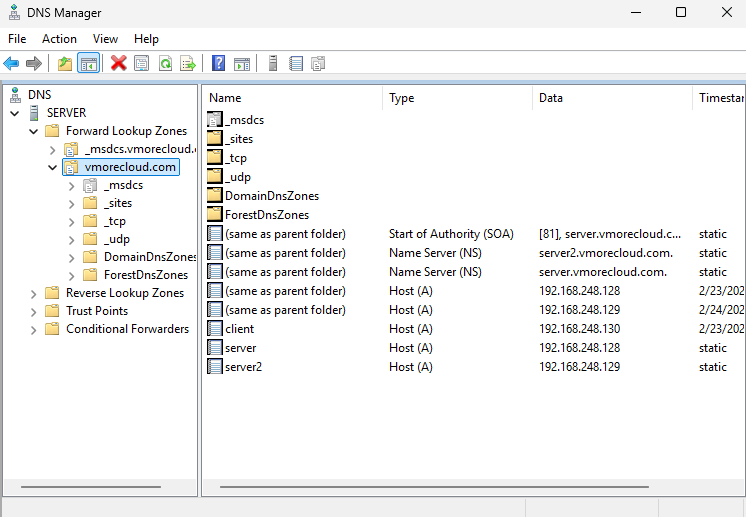Click the Up One Level folder icon
Viewport: 746px width, 517px height.
tap(65, 63)
